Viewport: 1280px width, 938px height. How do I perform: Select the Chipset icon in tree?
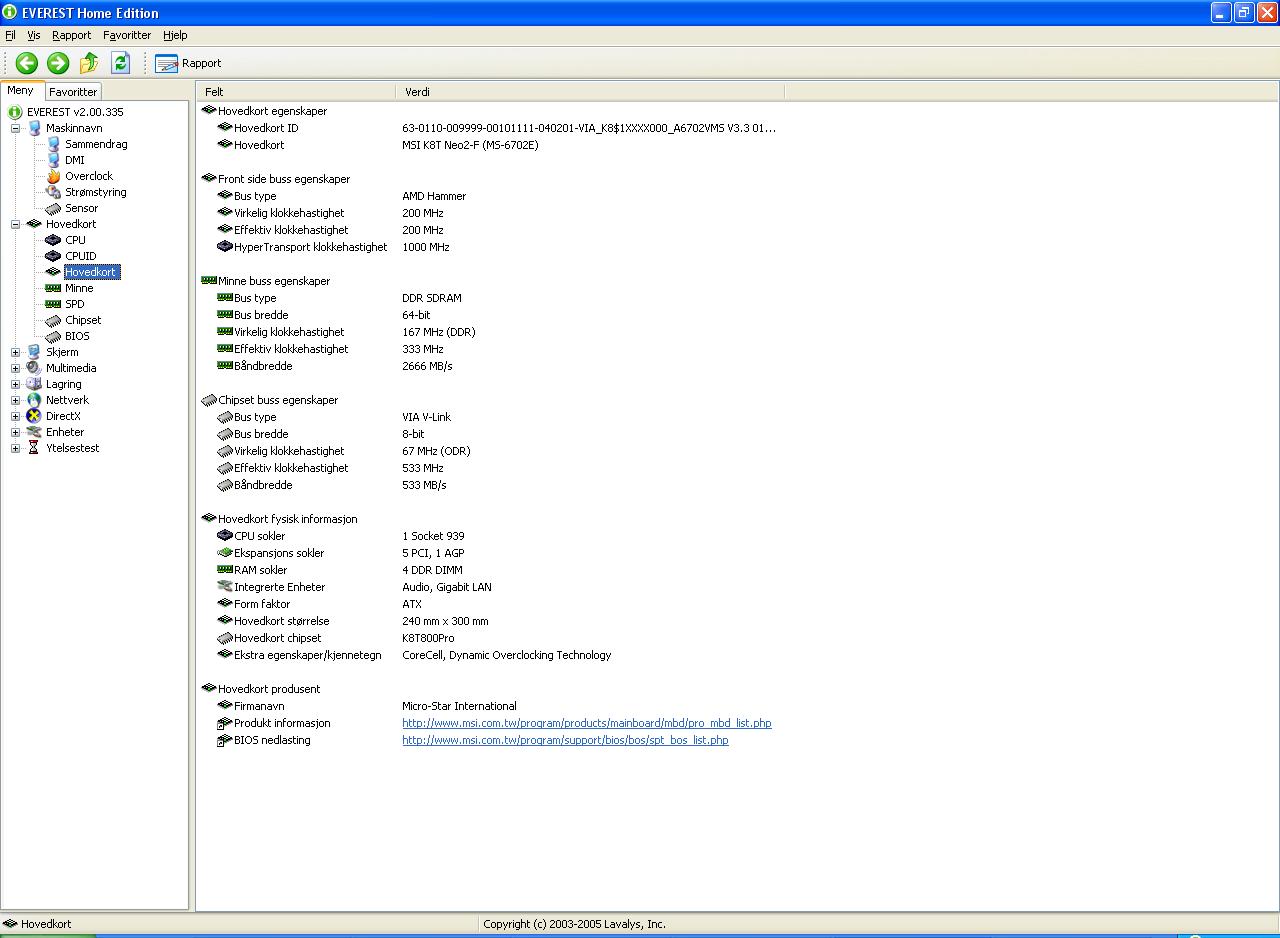(x=53, y=320)
